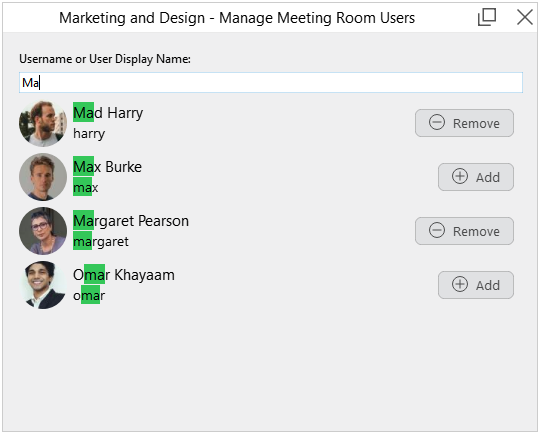540x435 pixels.
Task: Click the Margaret Pearson display name
Action: click(x=131, y=221)
